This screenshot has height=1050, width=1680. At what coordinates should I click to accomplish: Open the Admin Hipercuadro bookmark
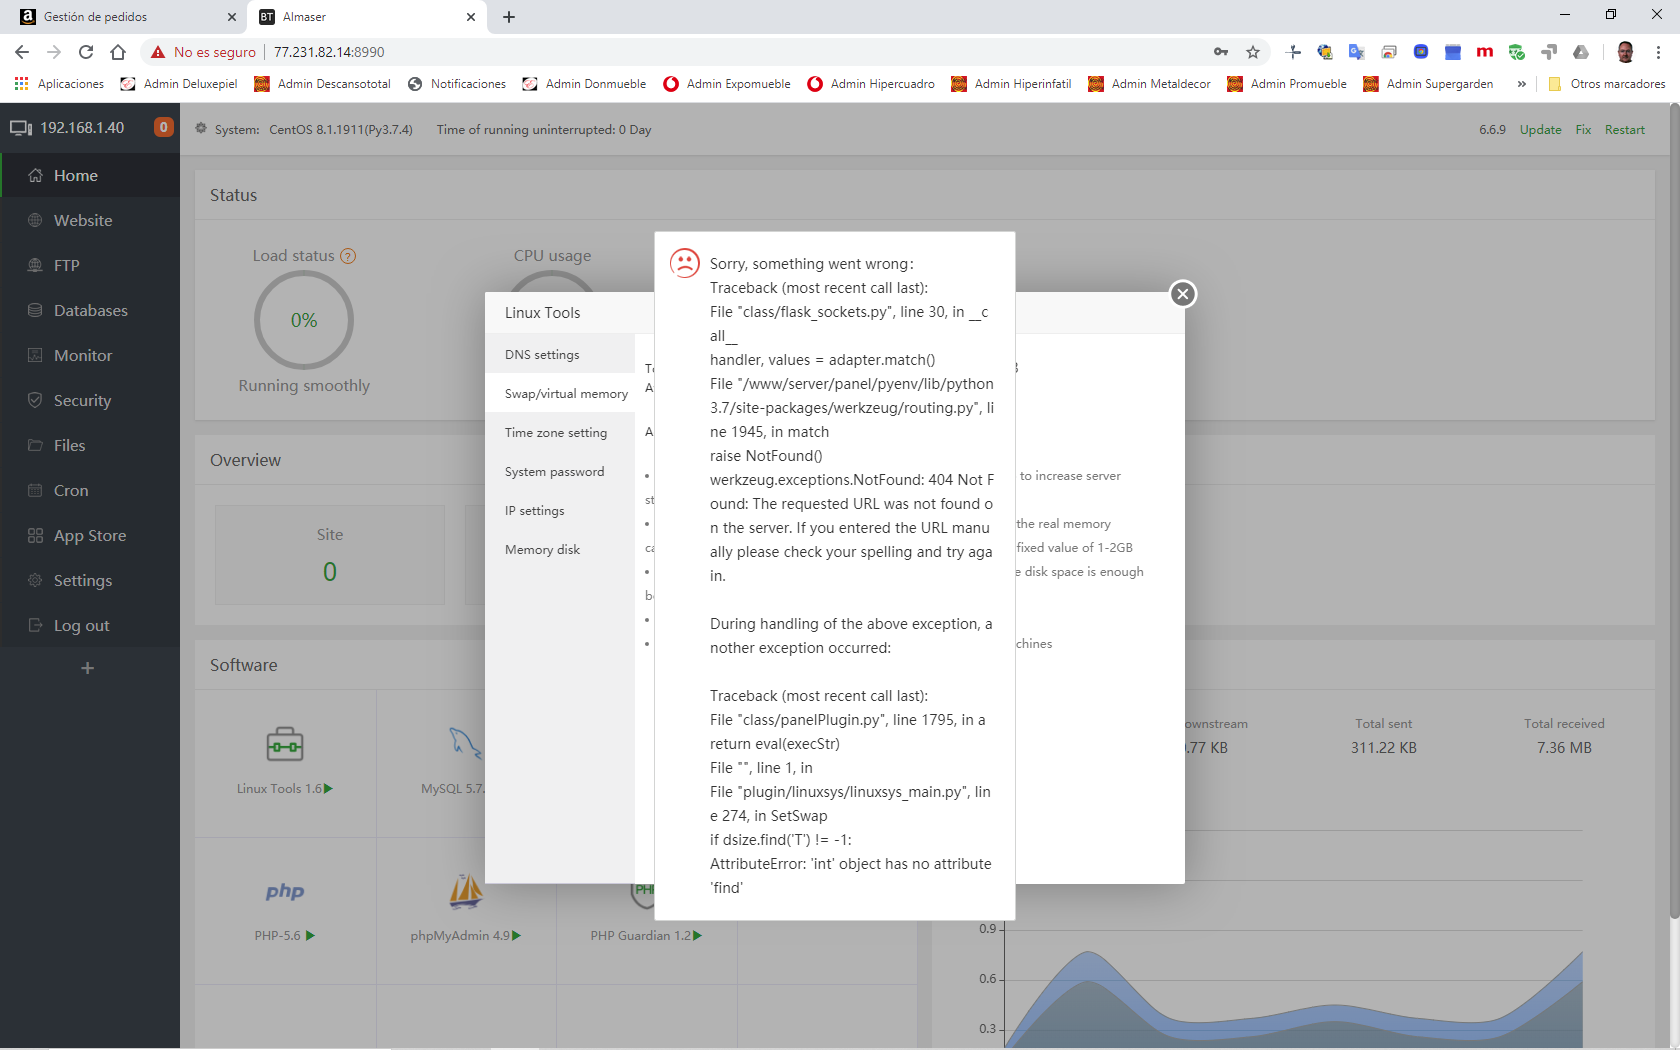point(871,84)
